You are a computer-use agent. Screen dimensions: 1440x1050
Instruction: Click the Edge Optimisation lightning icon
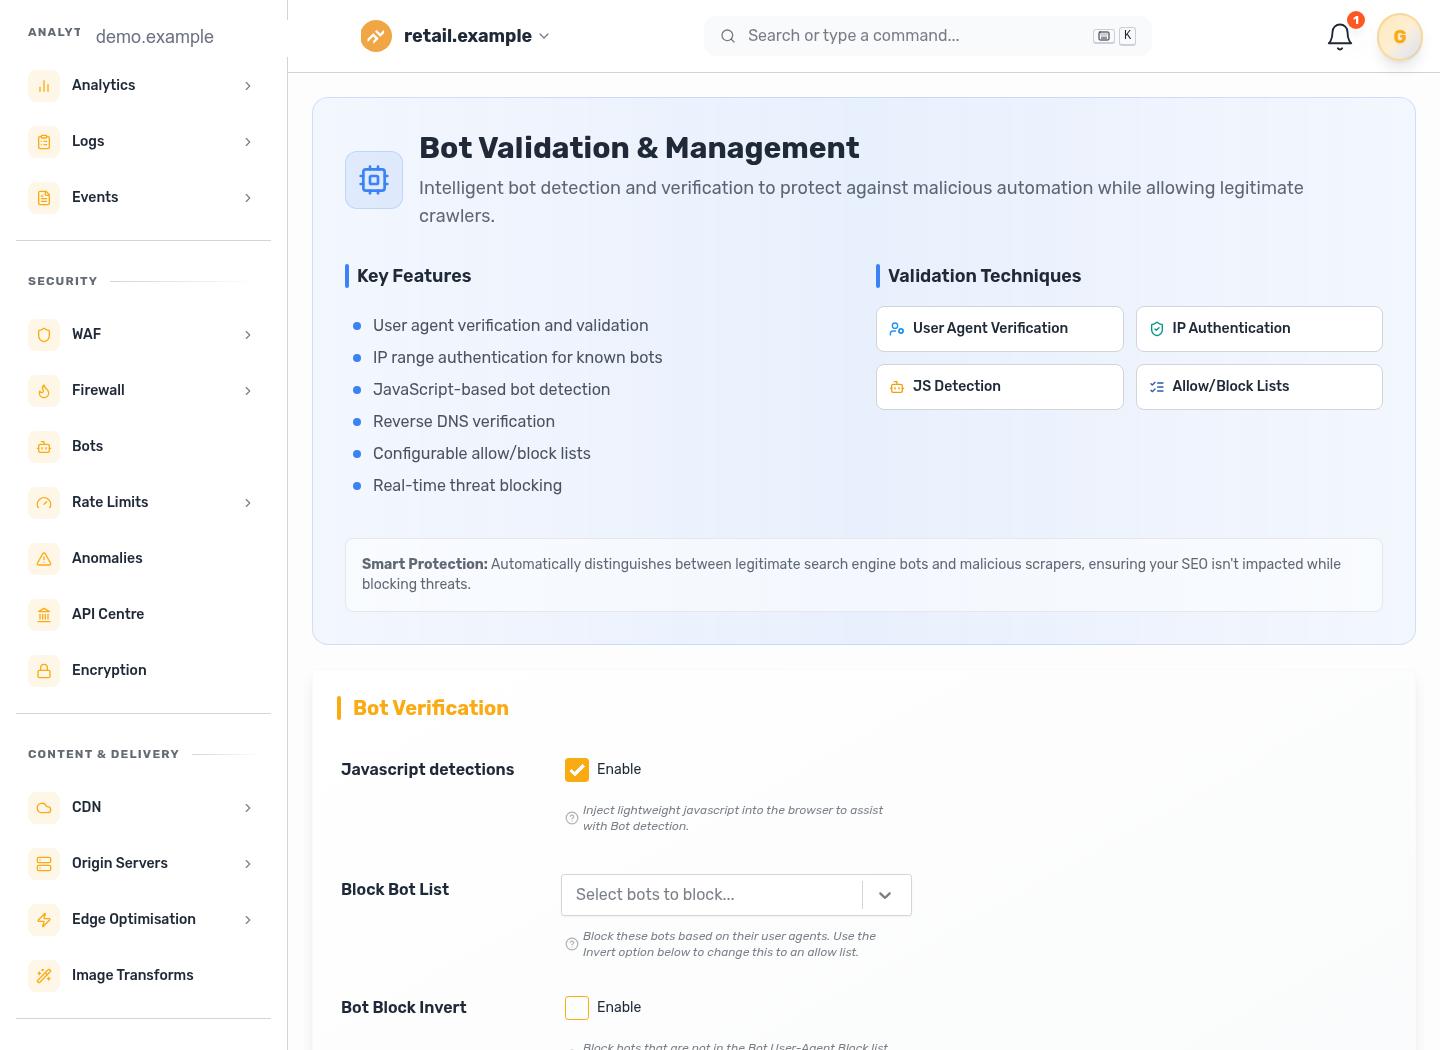click(44, 920)
